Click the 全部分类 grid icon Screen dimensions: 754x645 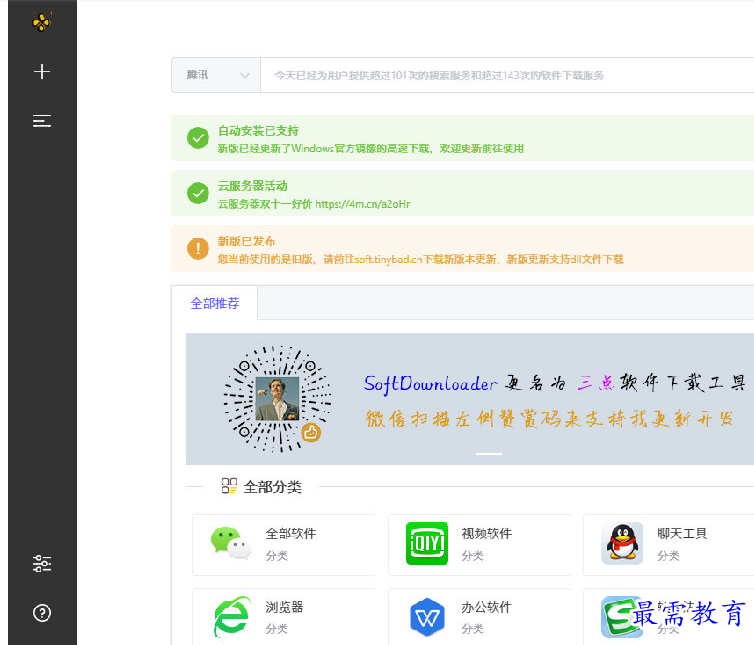click(x=229, y=486)
